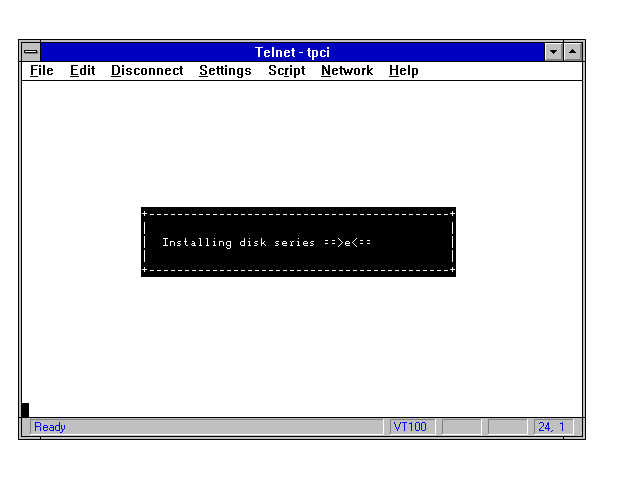Open the File menu
Image resolution: width=640 pixels, height=480 pixels.
tap(42, 71)
